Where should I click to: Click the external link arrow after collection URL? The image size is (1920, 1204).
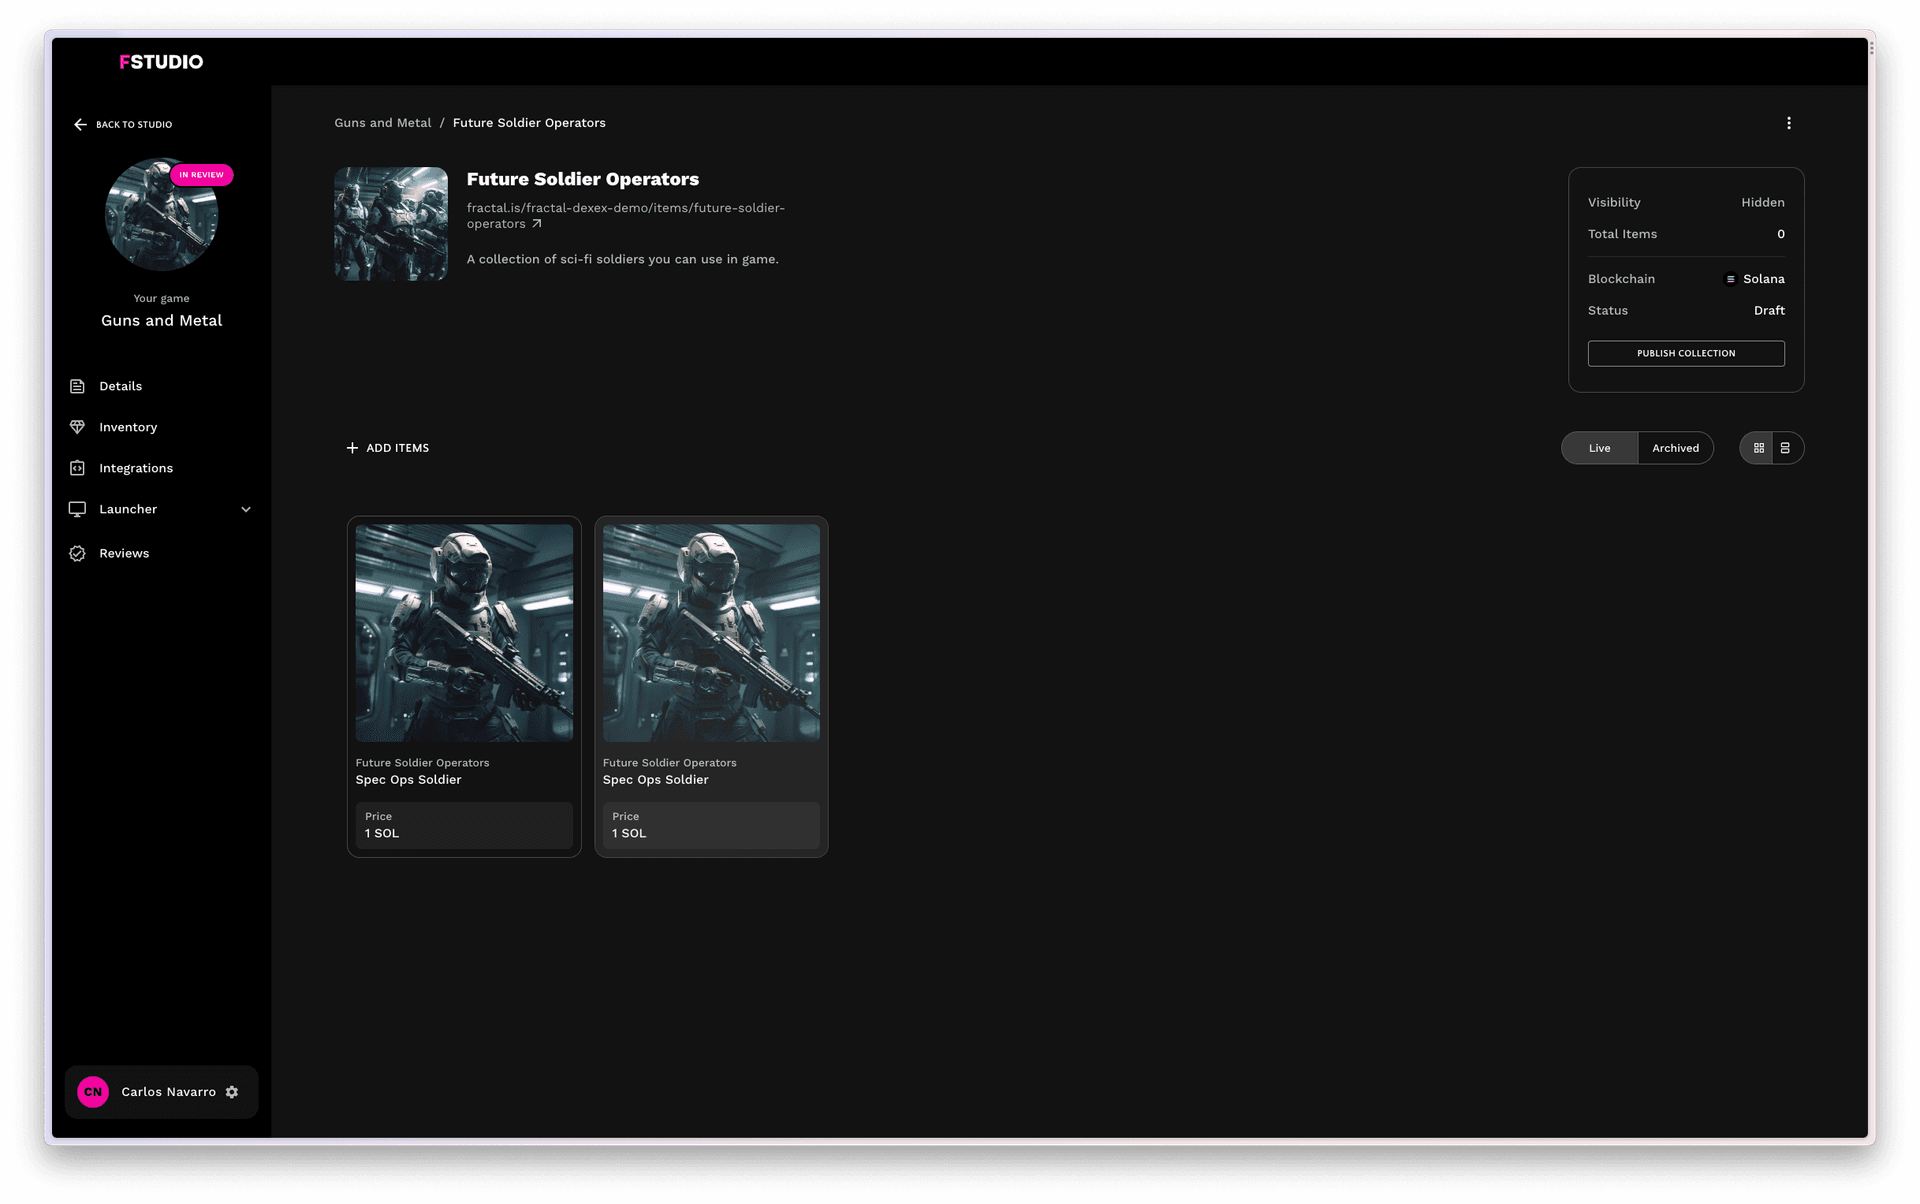537,224
